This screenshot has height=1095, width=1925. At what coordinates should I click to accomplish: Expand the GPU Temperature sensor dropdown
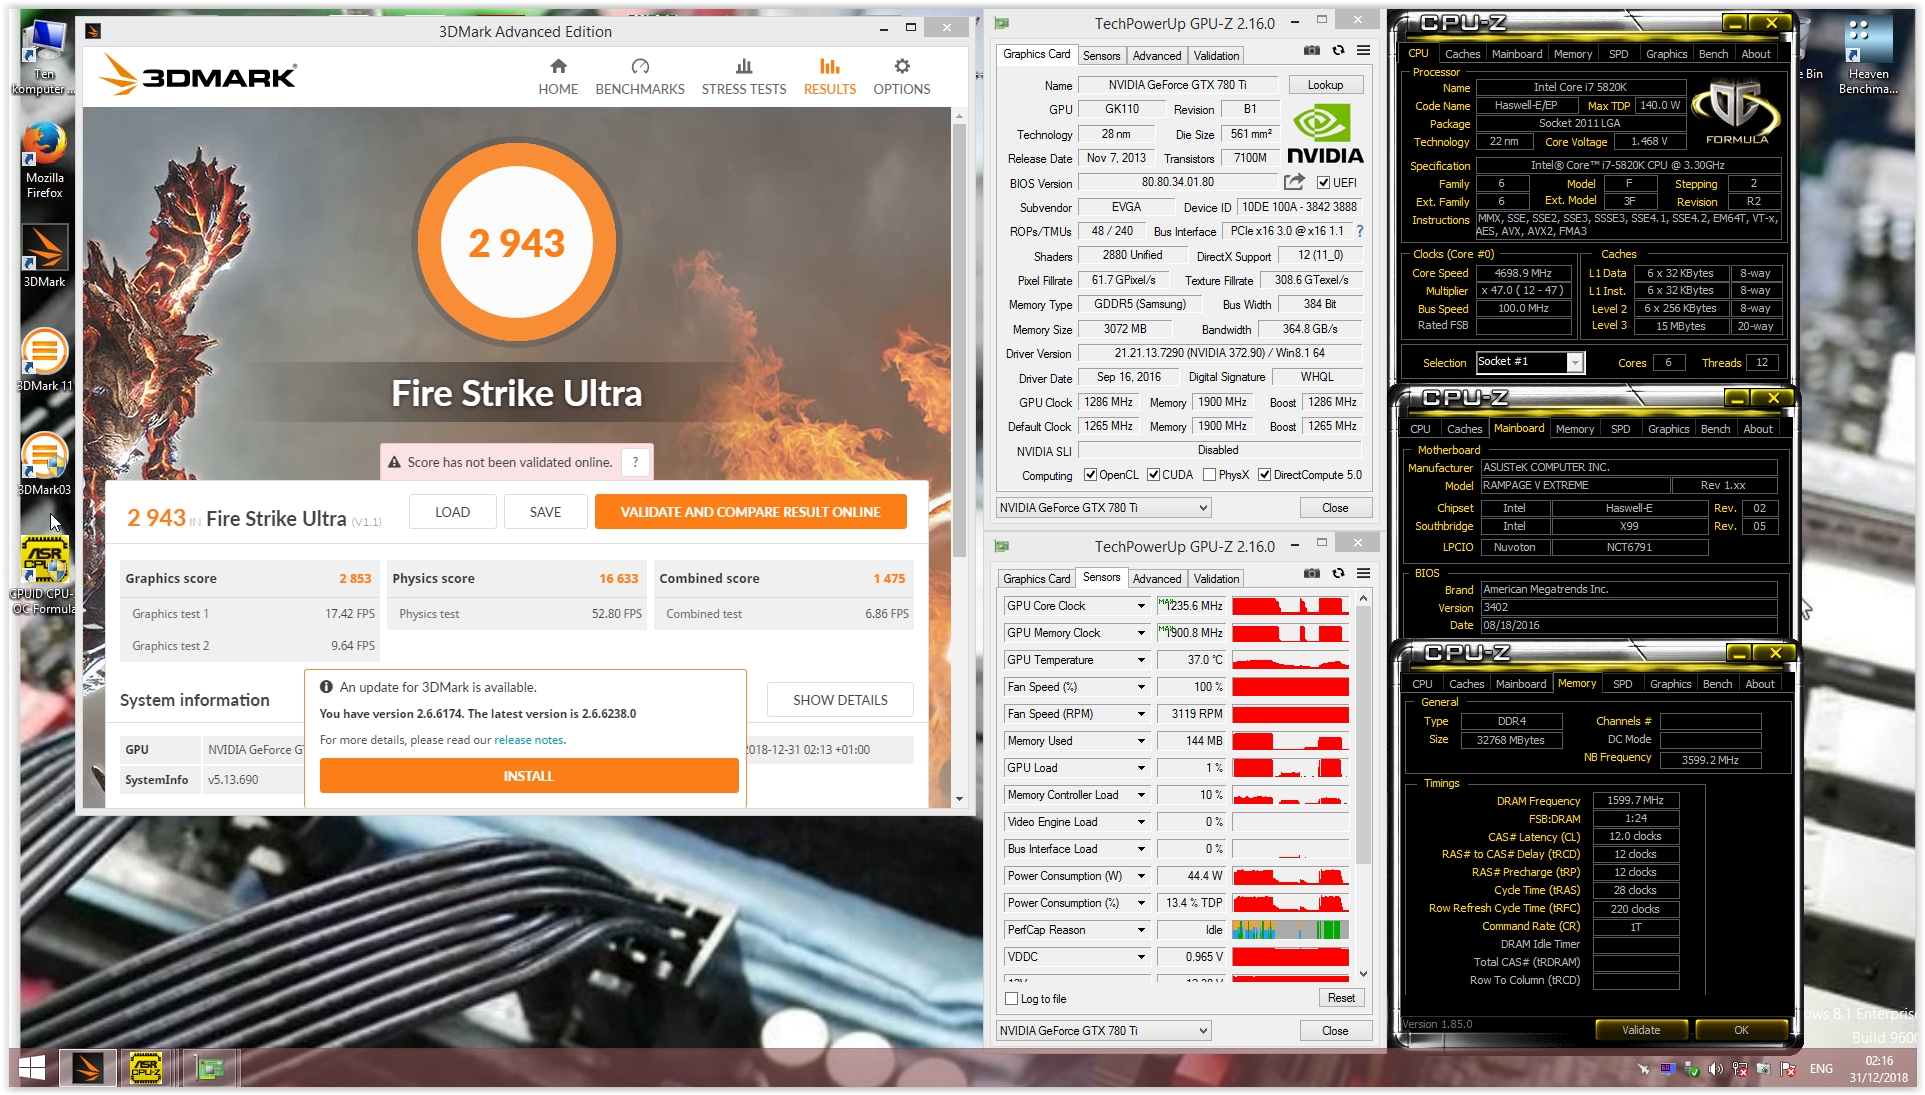click(x=1141, y=660)
